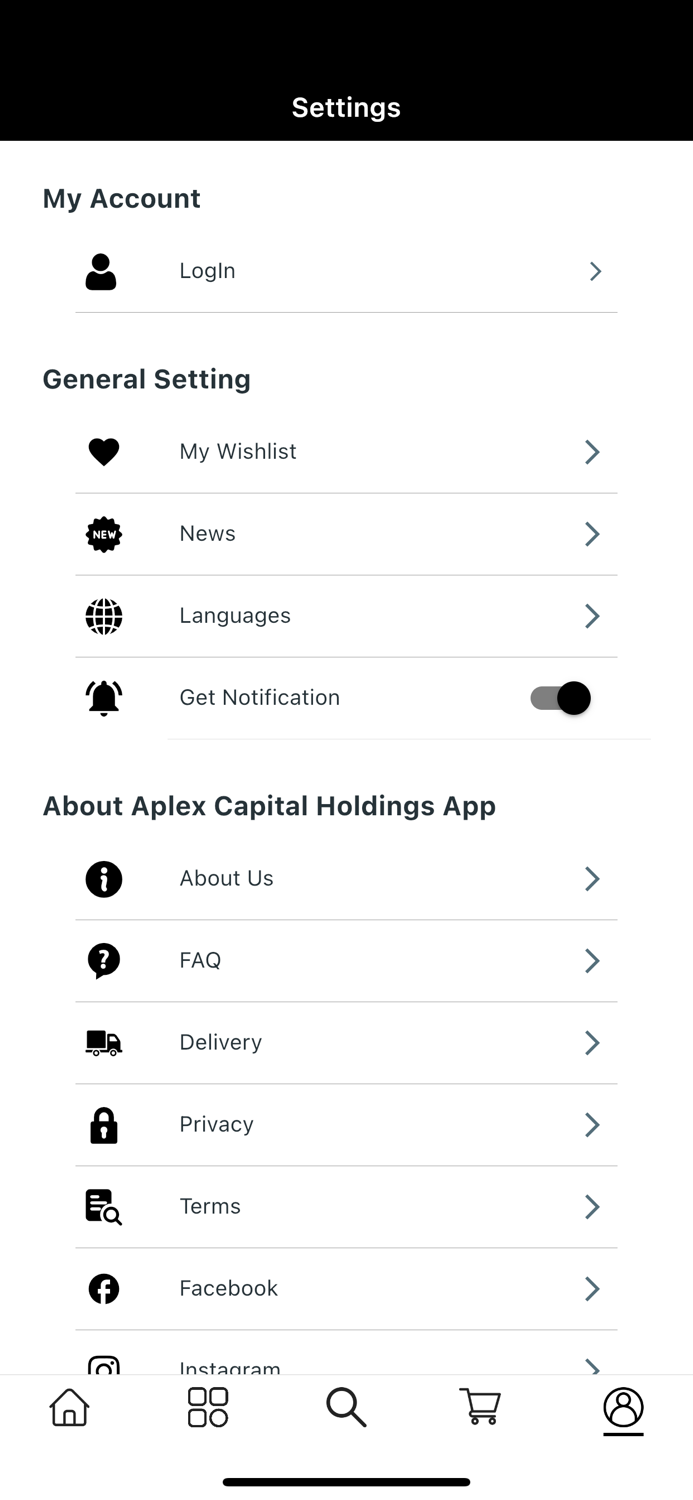693x1500 pixels.
Task: Click the bell icon for Get Notification
Action: coord(103,697)
